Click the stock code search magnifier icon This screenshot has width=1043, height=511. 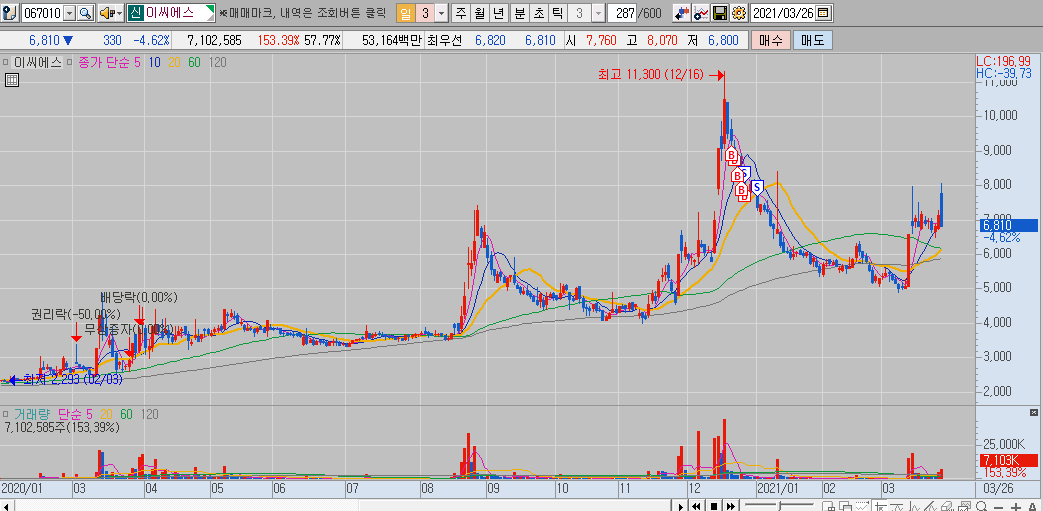[x=85, y=13]
